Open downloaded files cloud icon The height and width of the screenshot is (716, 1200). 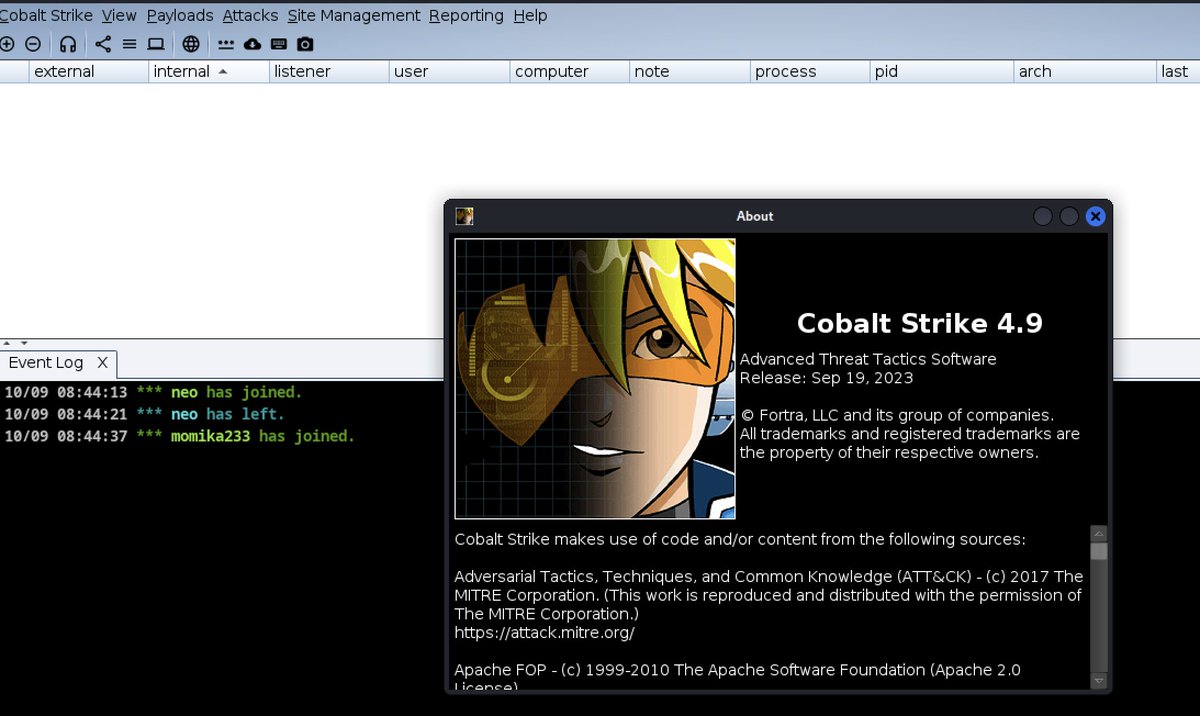point(252,44)
